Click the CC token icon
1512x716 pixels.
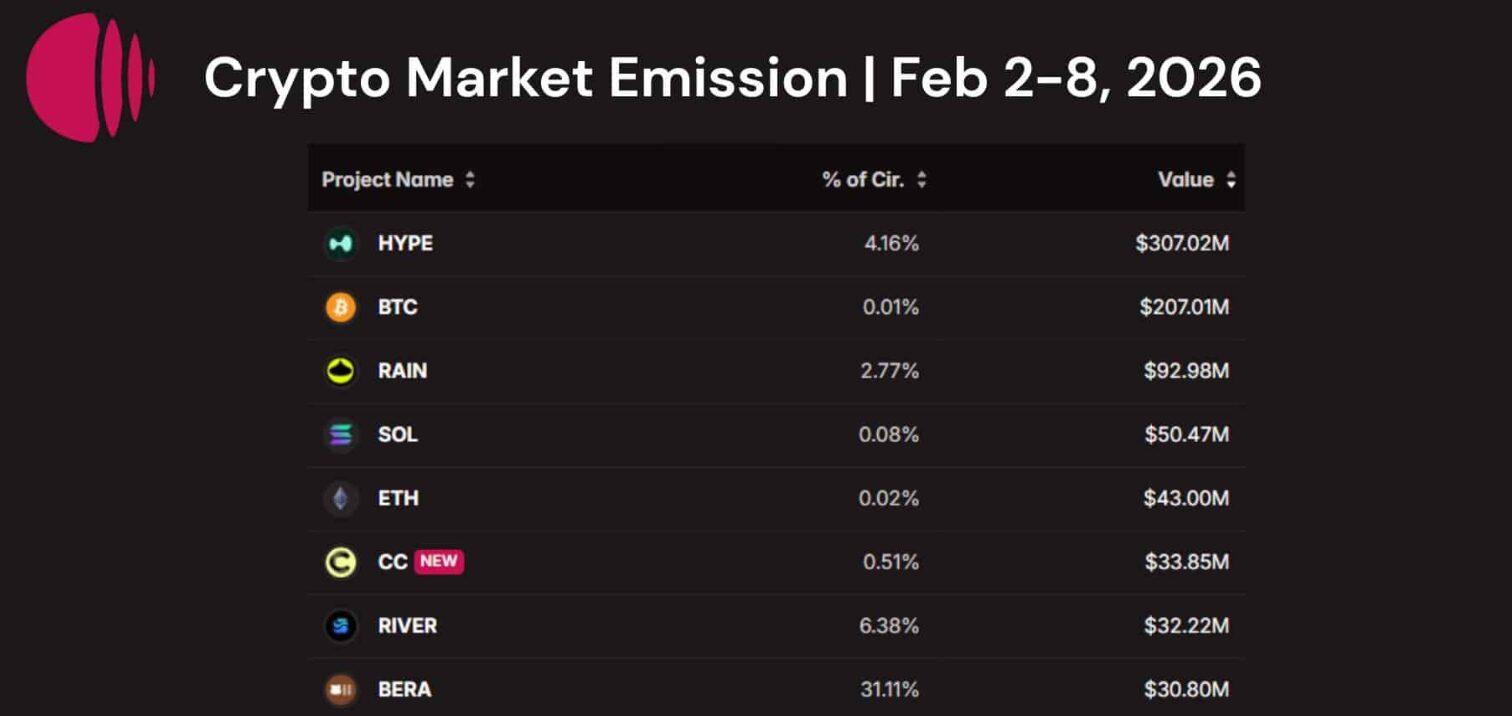tap(341, 562)
